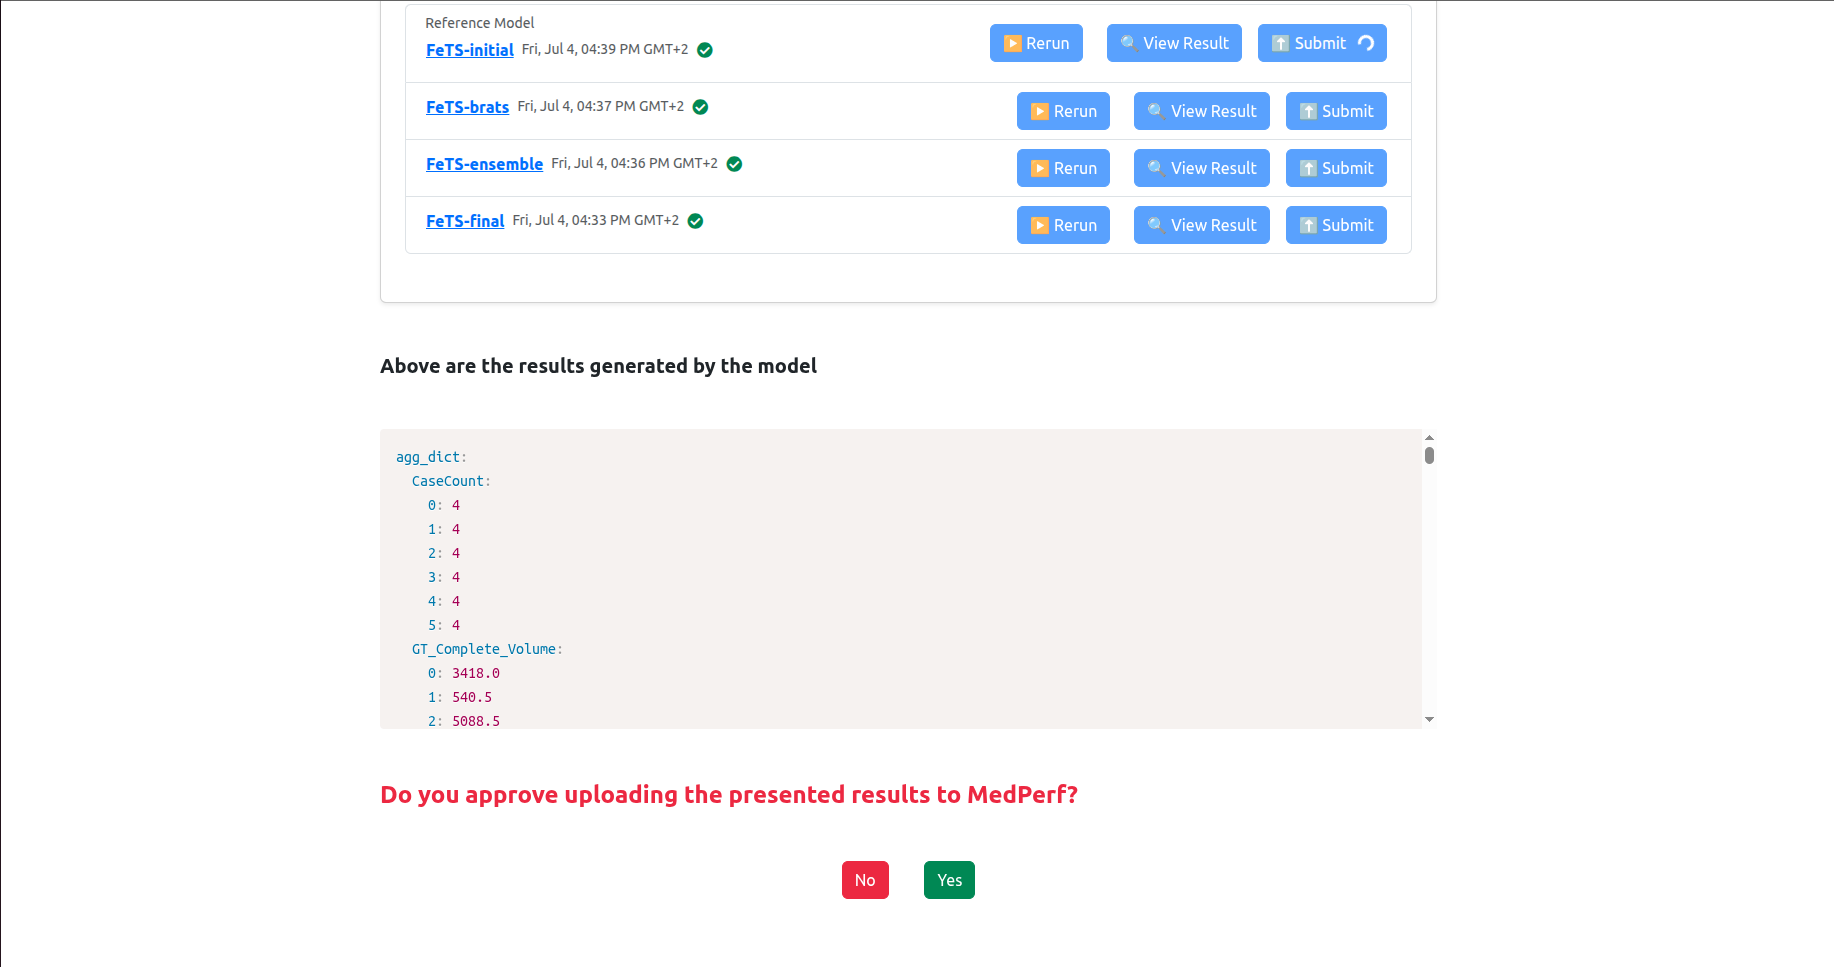
Task: Click the results panel scrollbar thumb
Action: pos(1429,456)
